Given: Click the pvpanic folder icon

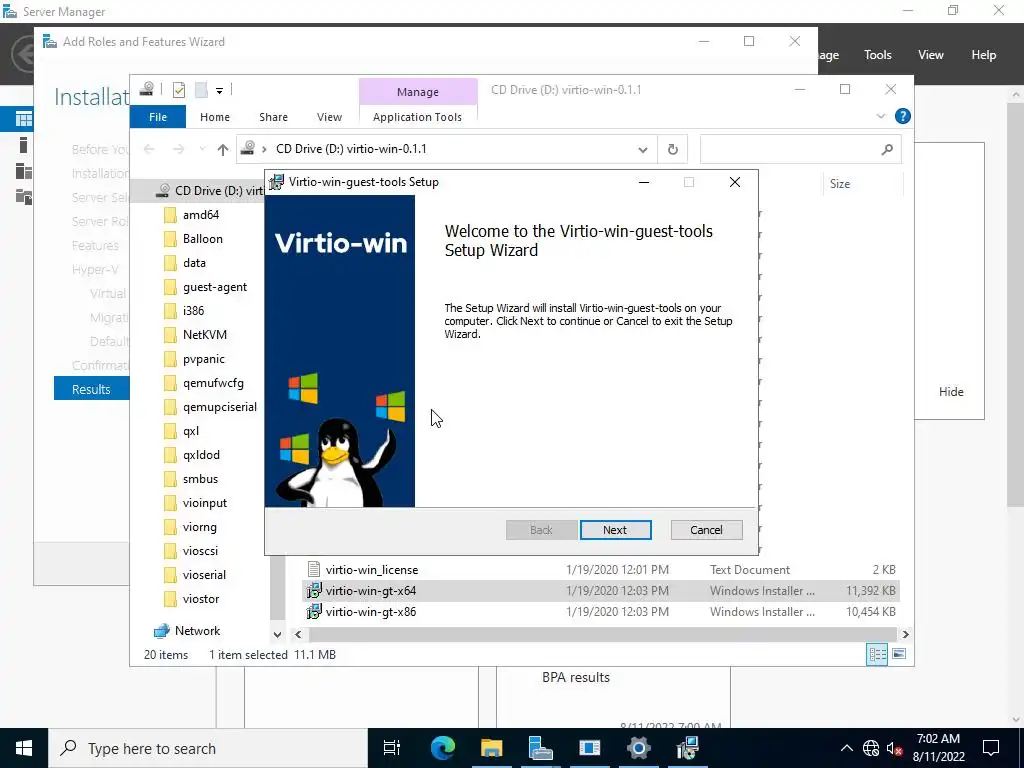Looking at the screenshot, I should click(170, 359).
